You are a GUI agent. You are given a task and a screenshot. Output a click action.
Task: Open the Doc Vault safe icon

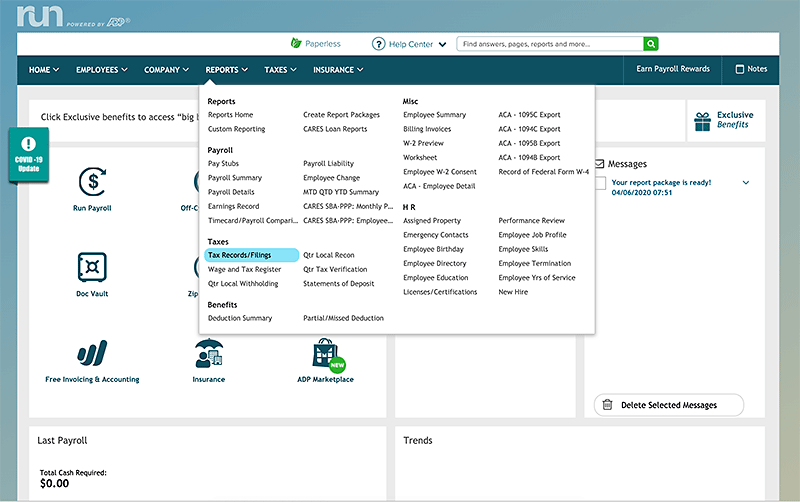point(92,267)
